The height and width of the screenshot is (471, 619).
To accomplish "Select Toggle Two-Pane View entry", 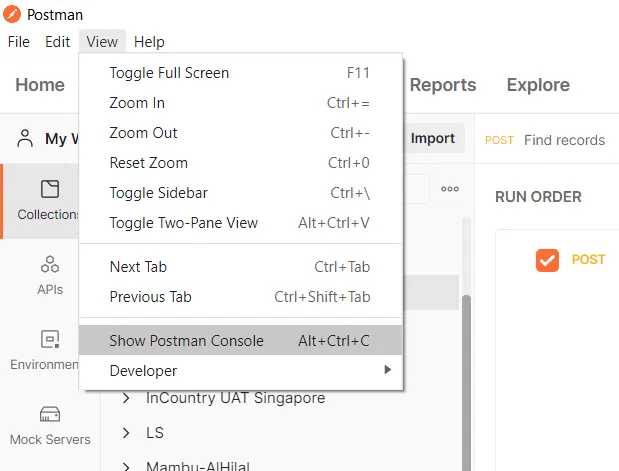I will [x=240, y=223].
